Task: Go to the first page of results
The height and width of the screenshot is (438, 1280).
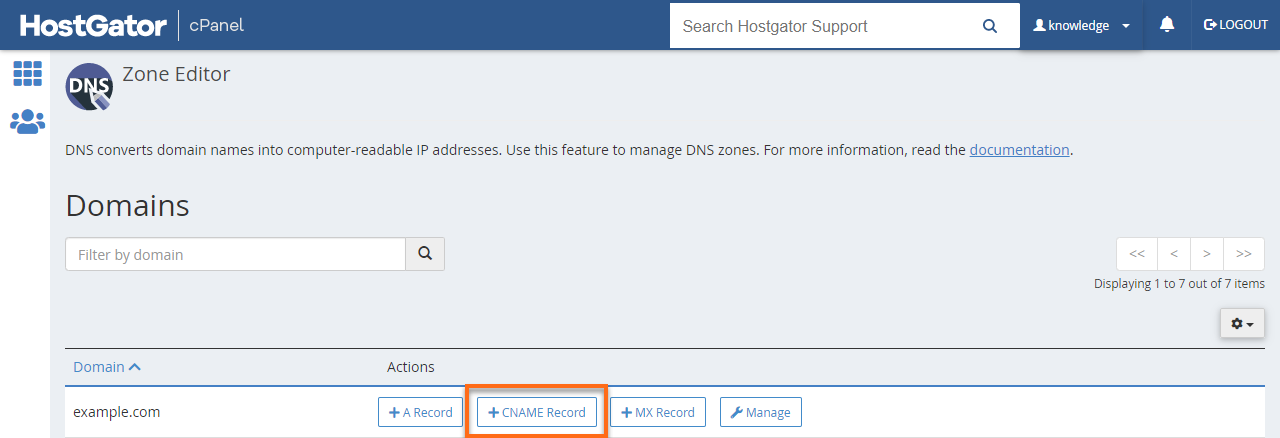Action: [1137, 254]
